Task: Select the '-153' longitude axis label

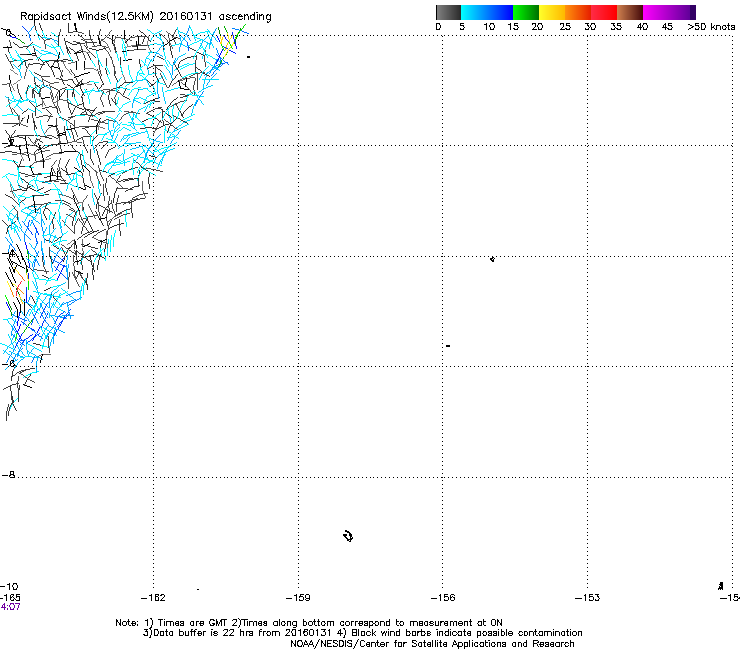Action: [588, 598]
